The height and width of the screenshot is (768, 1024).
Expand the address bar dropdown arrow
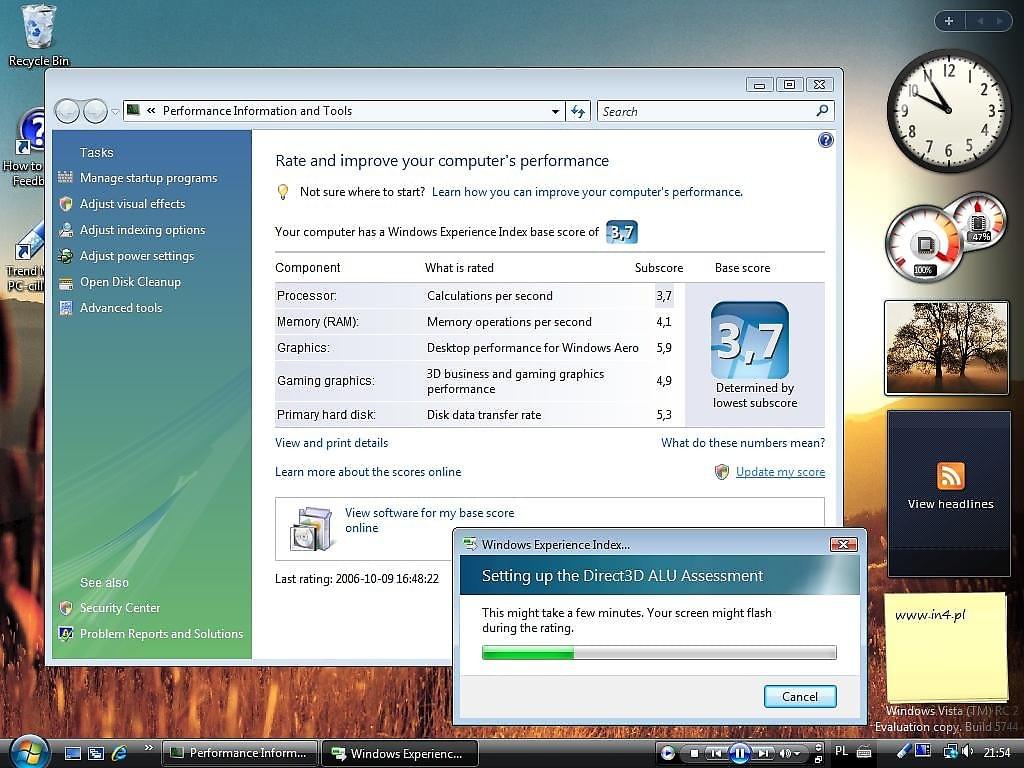point(556,111)
